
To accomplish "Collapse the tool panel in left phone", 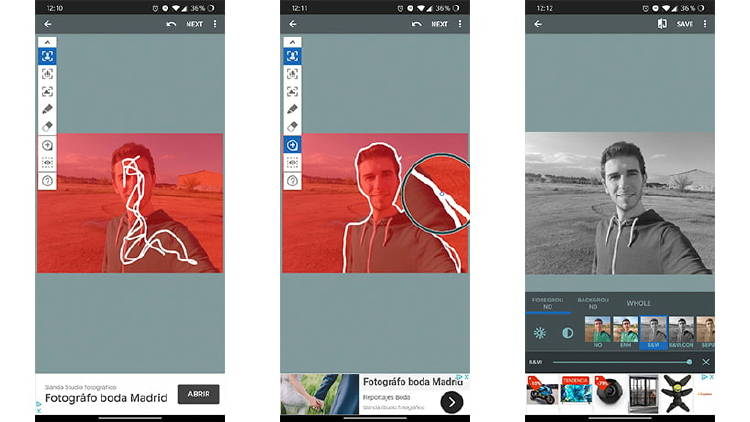I will [47, 42].
